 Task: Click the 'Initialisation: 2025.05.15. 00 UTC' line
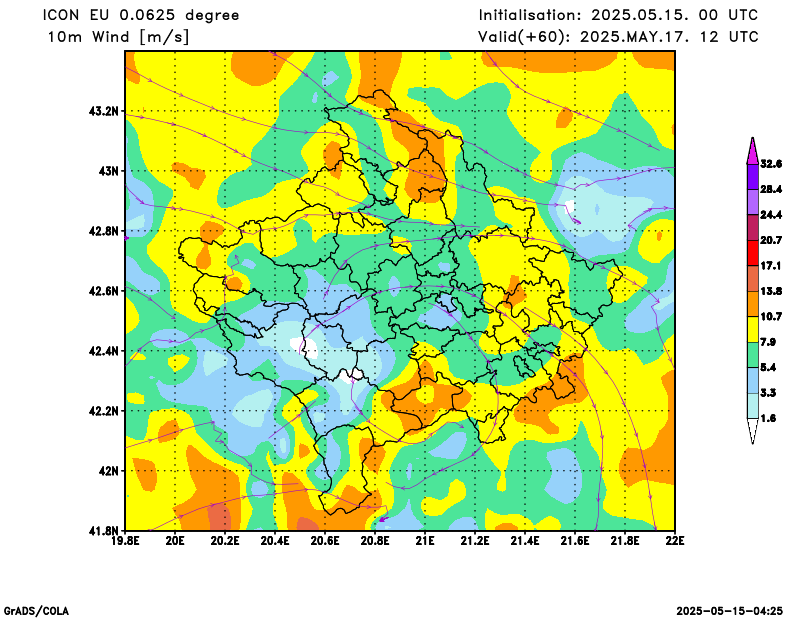pos(618,15)
